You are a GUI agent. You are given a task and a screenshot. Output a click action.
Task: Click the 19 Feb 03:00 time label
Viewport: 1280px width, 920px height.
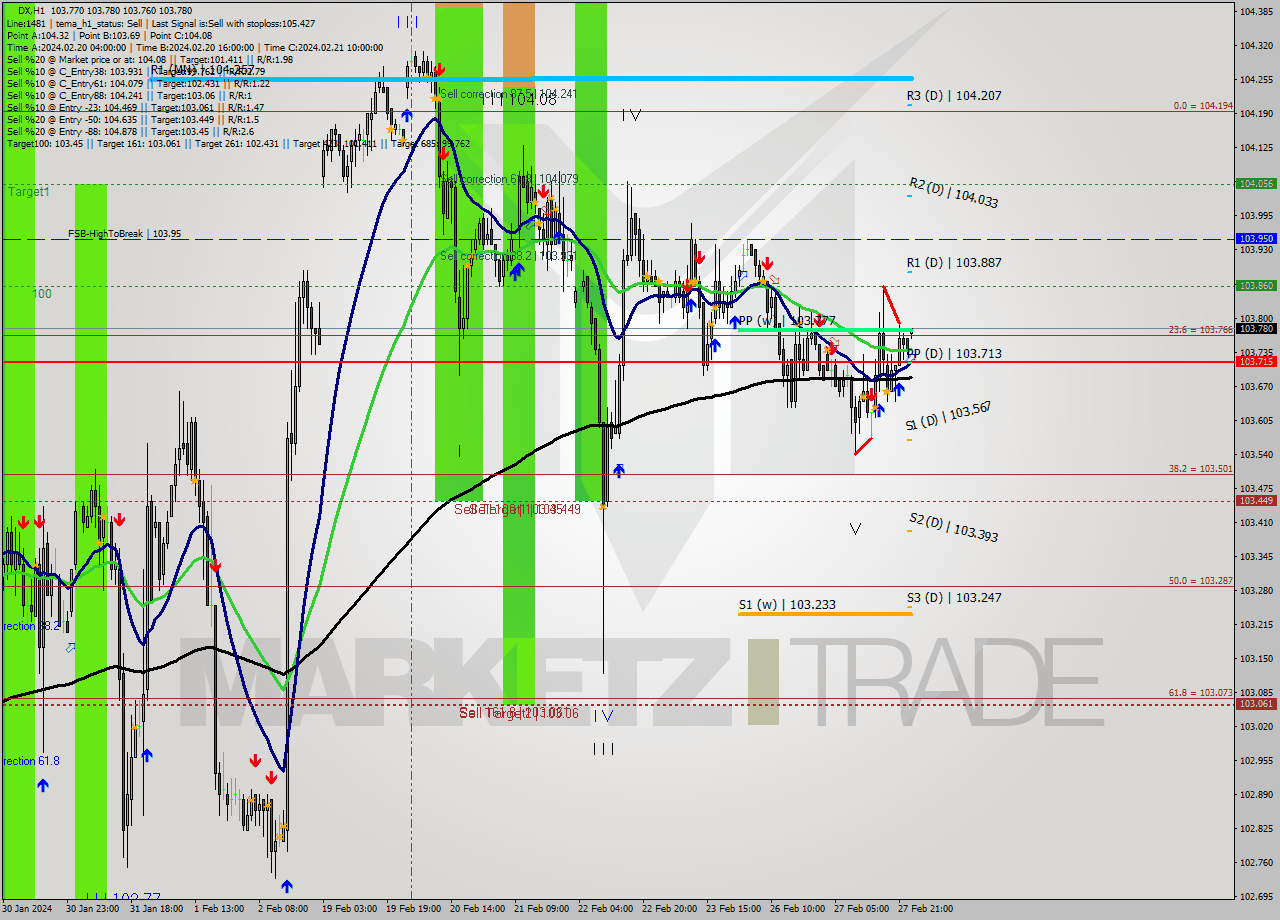pos(348,909)
